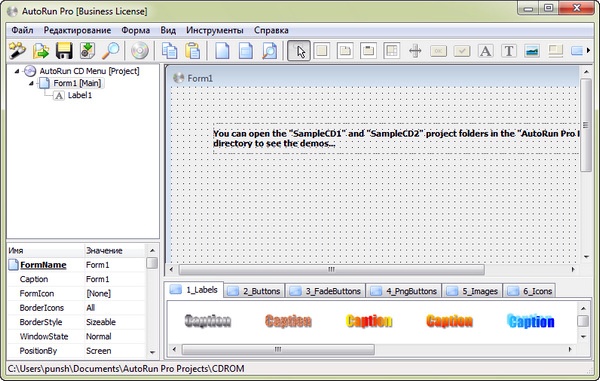Select Form1 [Main] in the project tree
The height and width of the screenshot is (381, 600).
(x=77, y=83)
